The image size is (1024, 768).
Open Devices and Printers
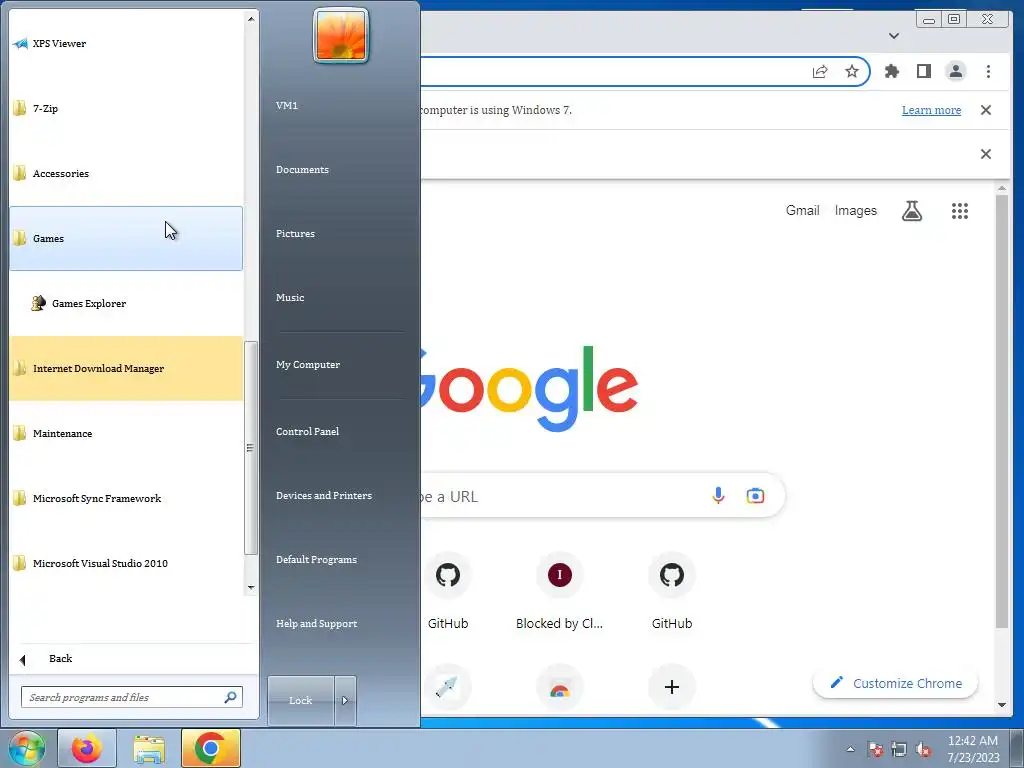click(x=324, y=496)
